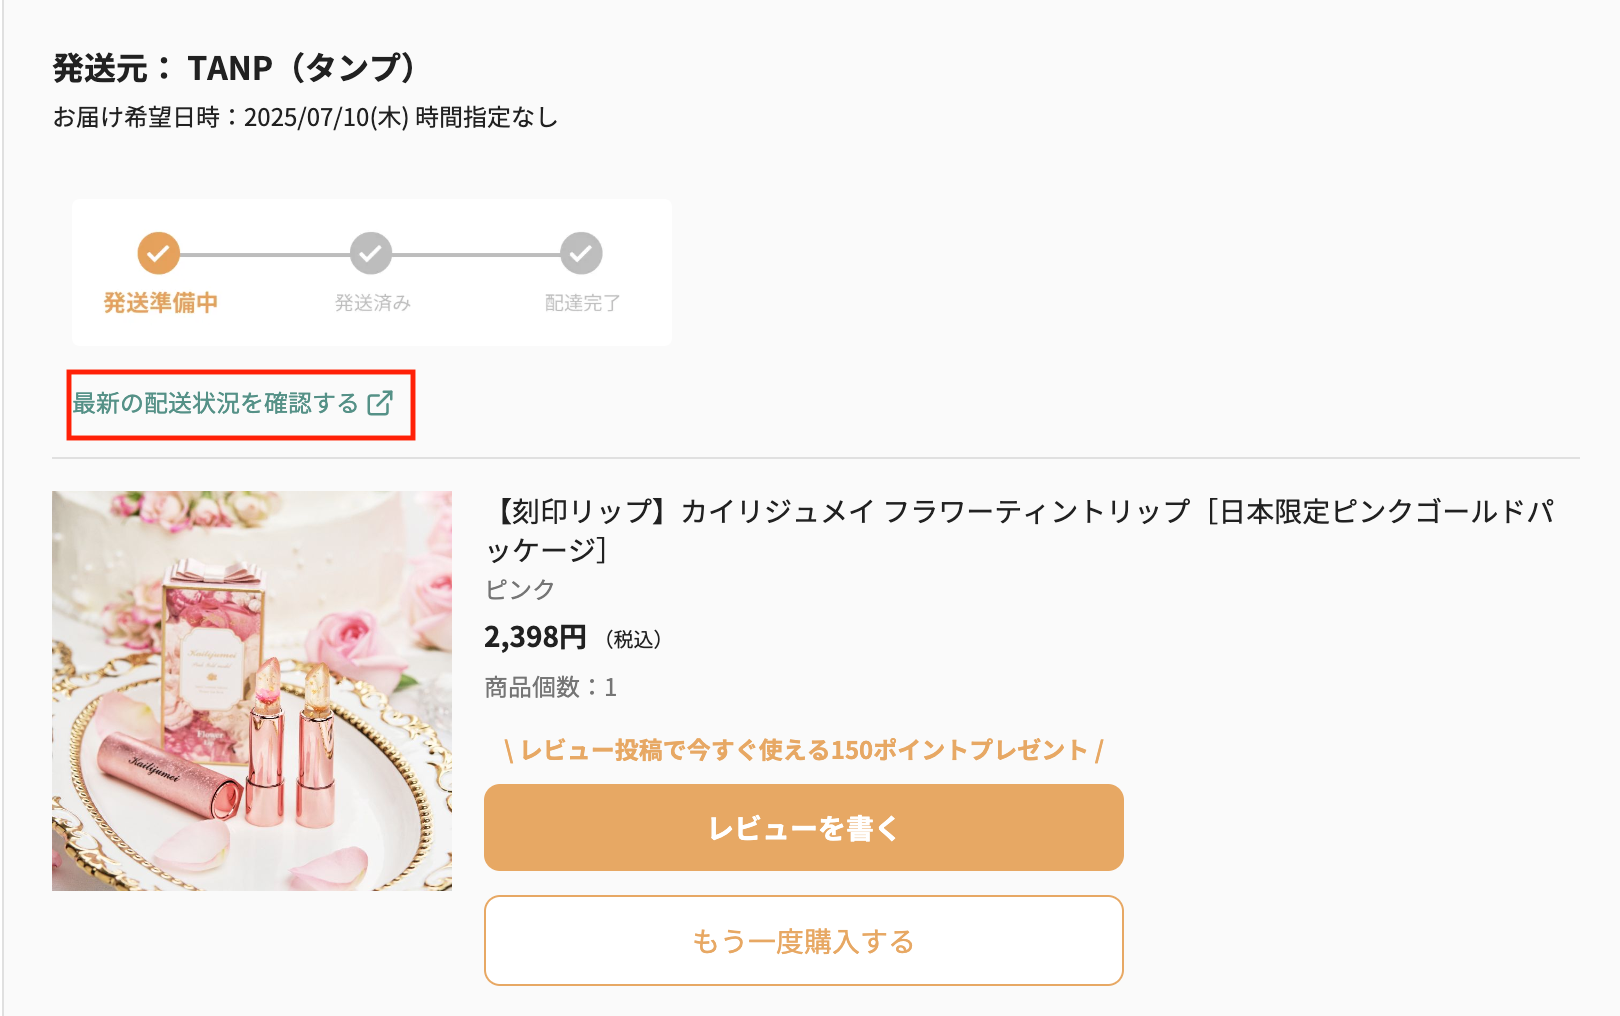The height and width of the screenshot is (1016, 1620).
Task: Click the 商品個数：1 quantity text
Action: (548, 687)
